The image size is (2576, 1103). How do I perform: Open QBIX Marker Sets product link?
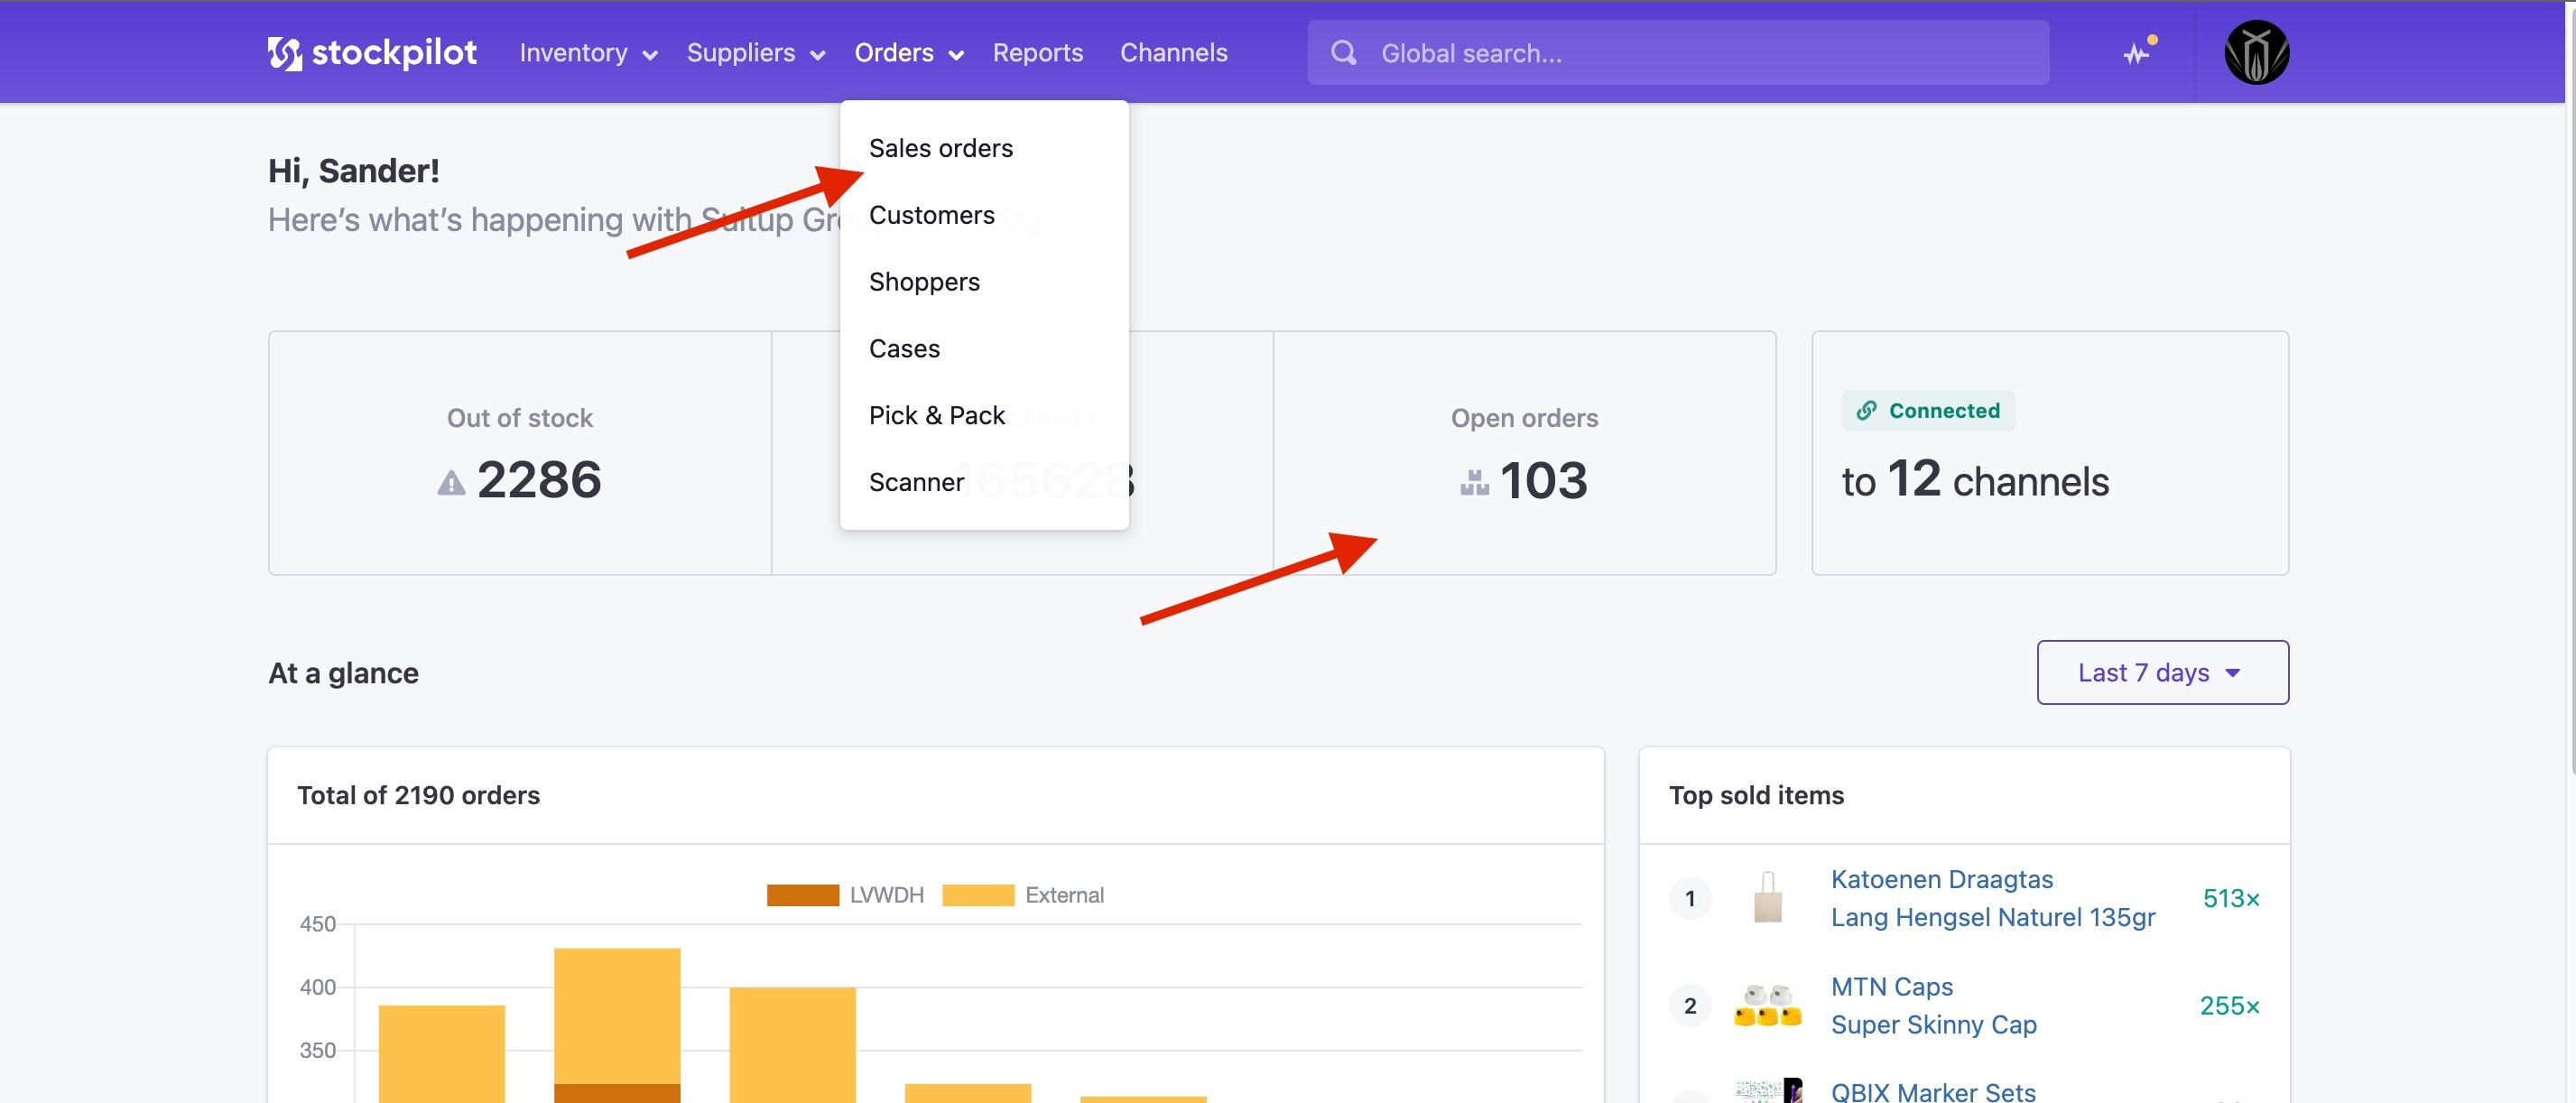[1933, 1092]
